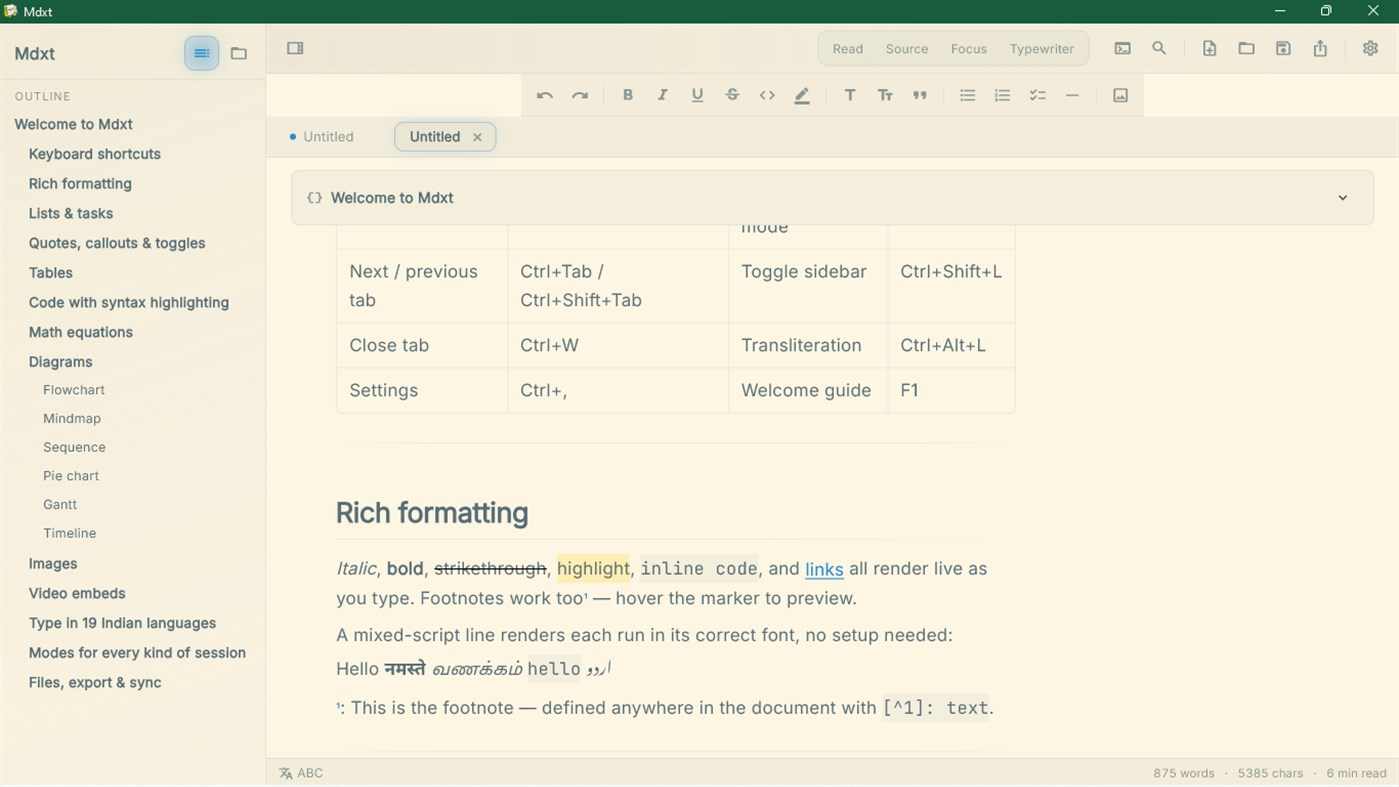Jump to Tables in the outline
The height and width of the screenshot is (787, 1399).
click(x=51, y=273)
